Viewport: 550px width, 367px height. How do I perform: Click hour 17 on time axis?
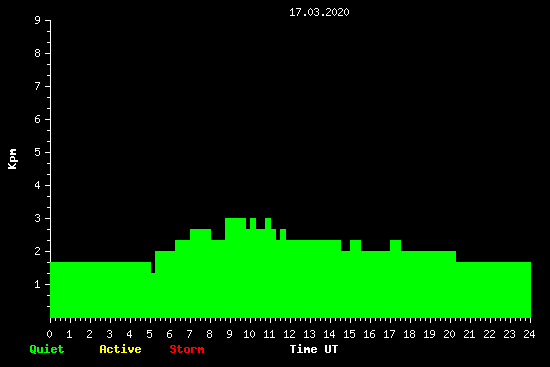389,334
